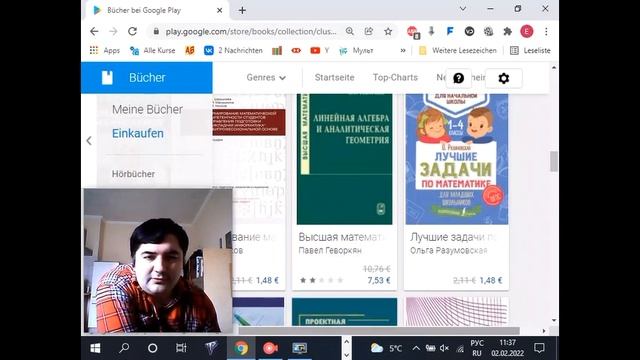The width and height of the screenshot is (640, 360).
Task: Click the Лучшие задачи book title
Action: click(453, 237)
